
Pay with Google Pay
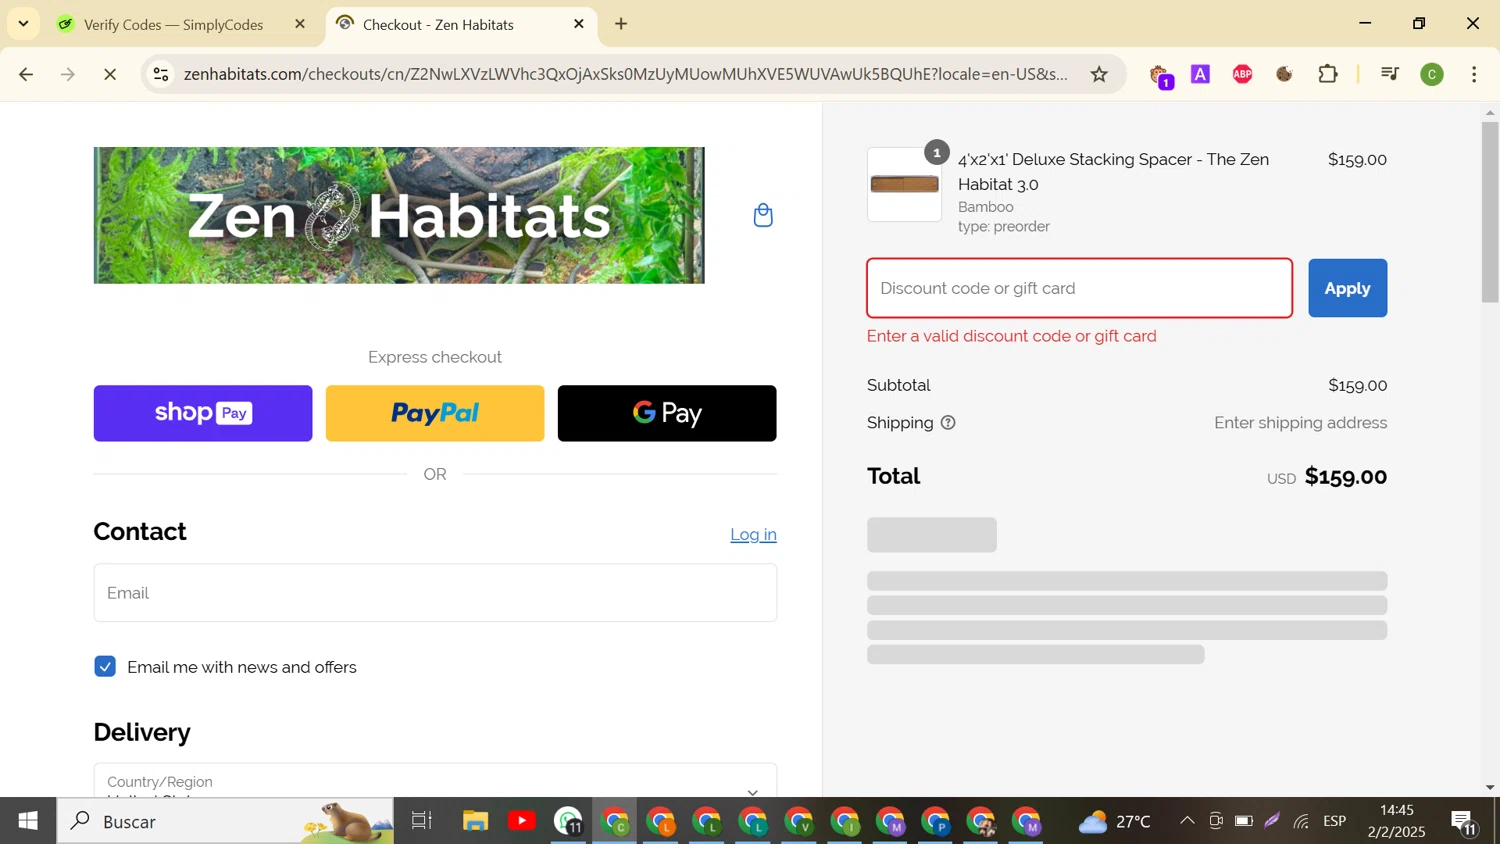(x=667, y=413)
